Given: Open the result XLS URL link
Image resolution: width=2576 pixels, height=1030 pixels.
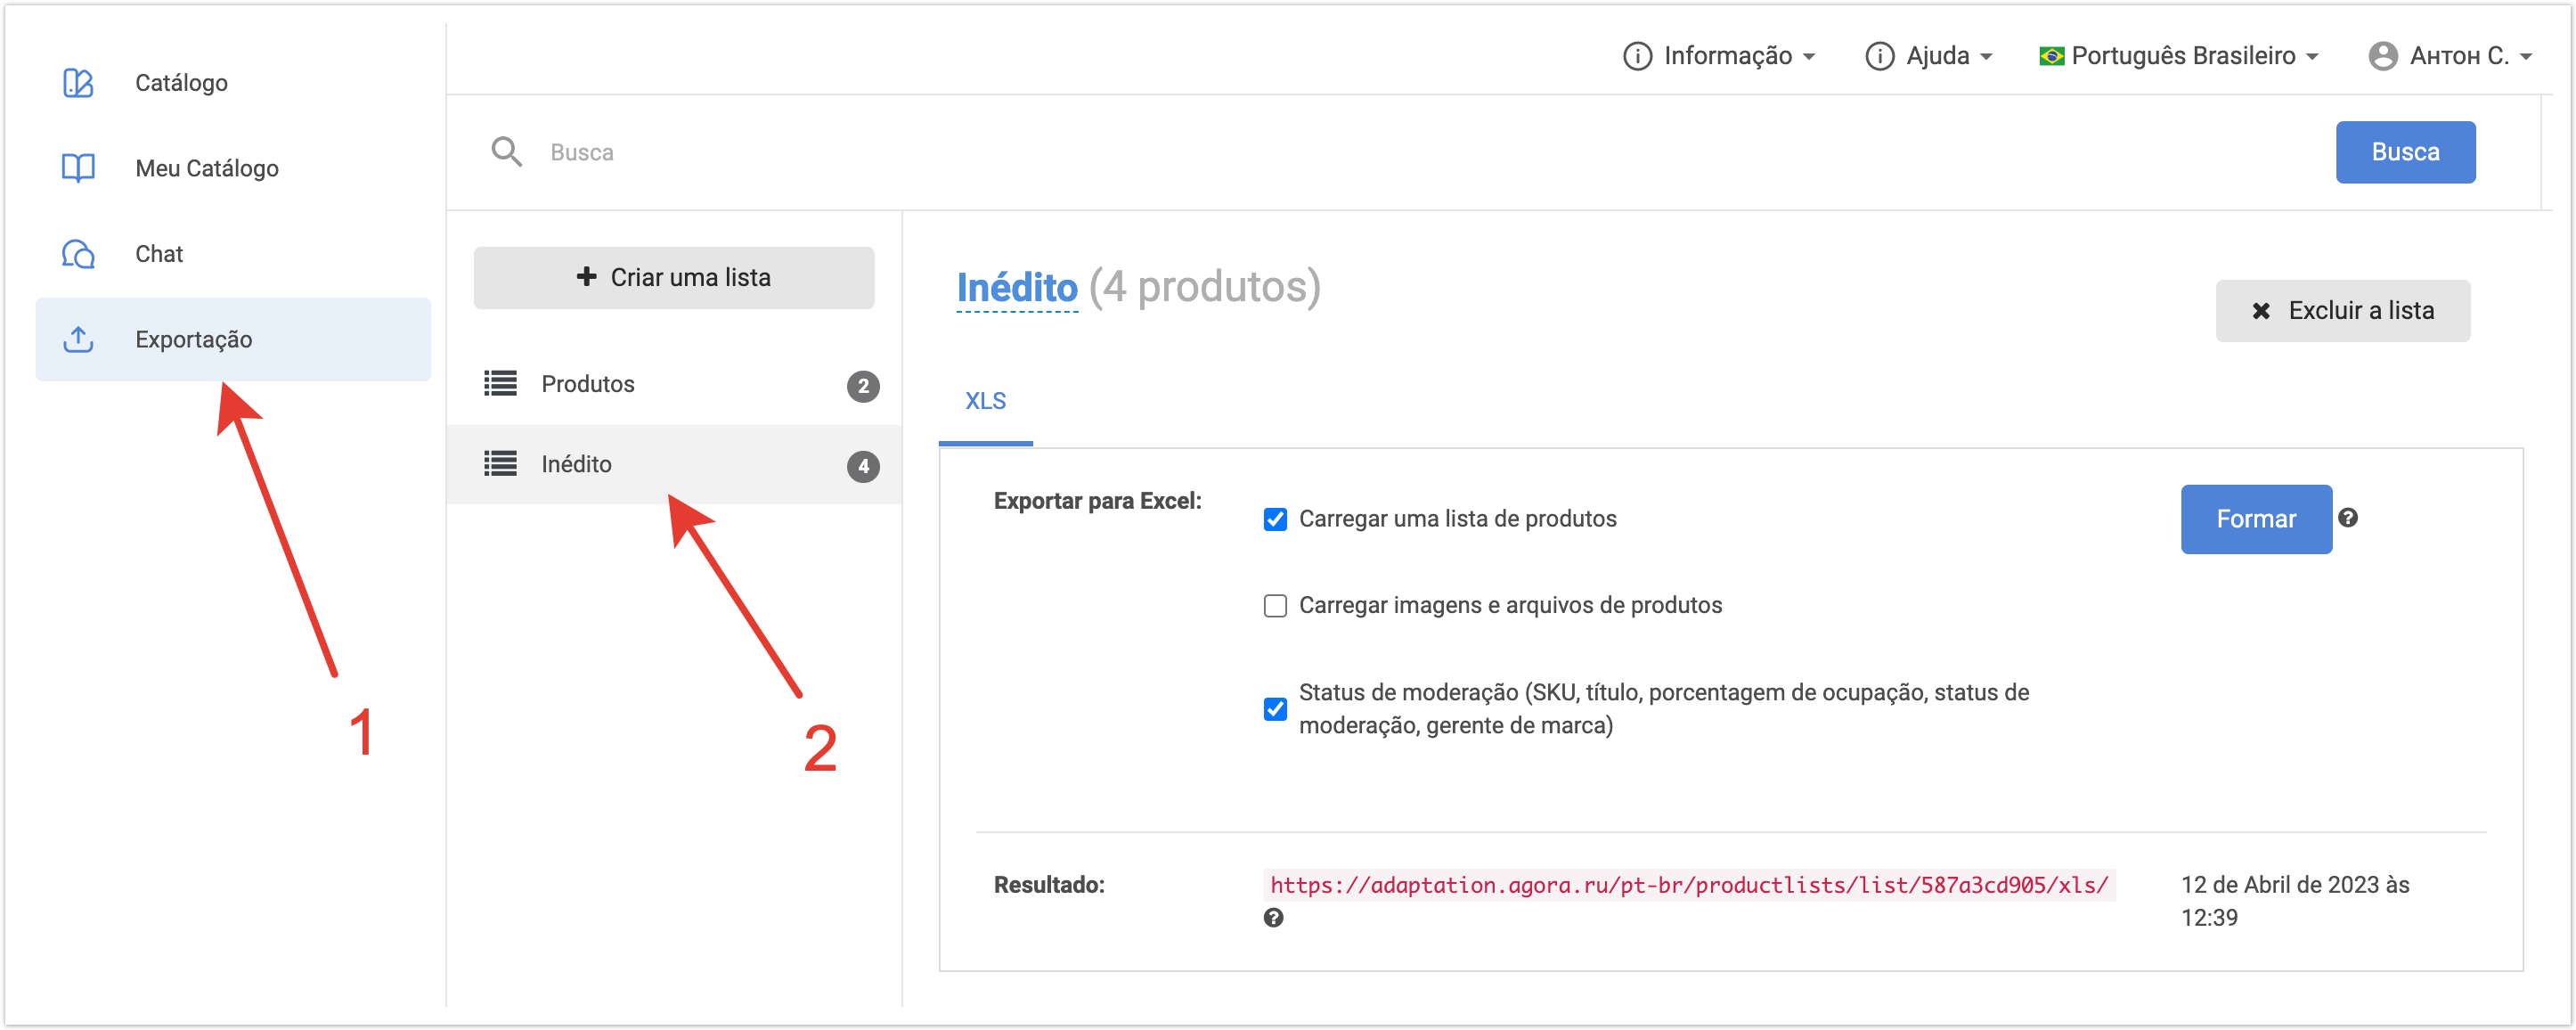Looking at the screenshot, I should 1688,885.
